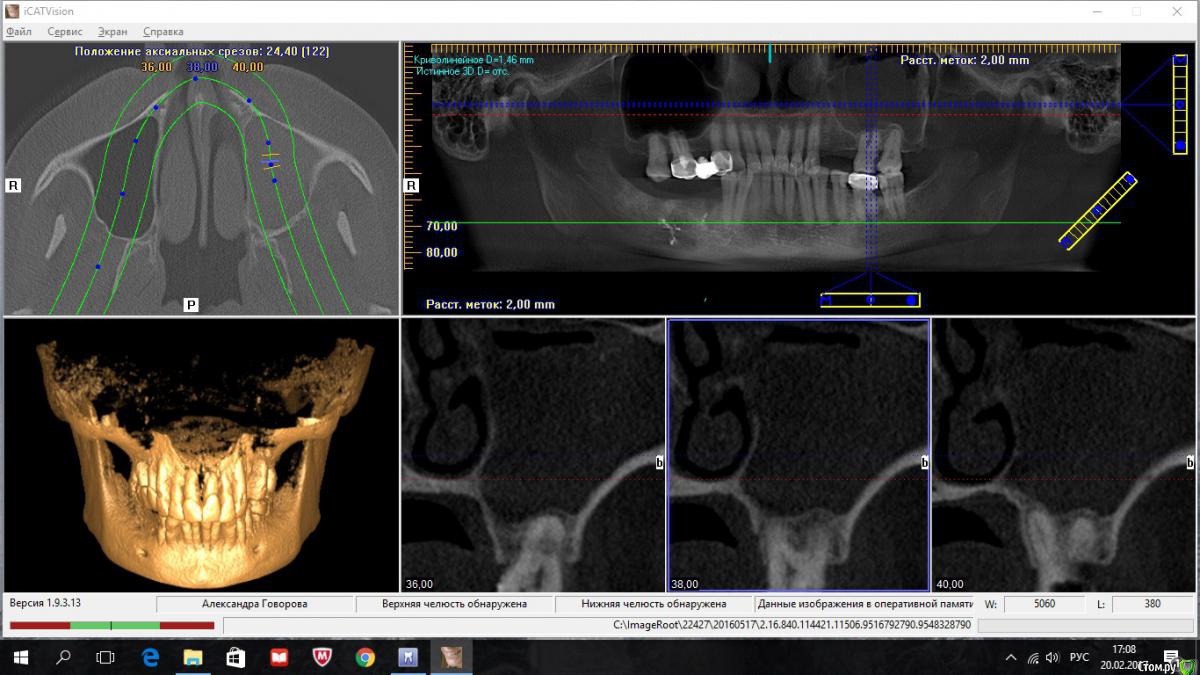This screenshot has height=675, width=1200.
Task: Click the diagonal yellow ladder tilt widget
Action: (x=1098, y=211)
